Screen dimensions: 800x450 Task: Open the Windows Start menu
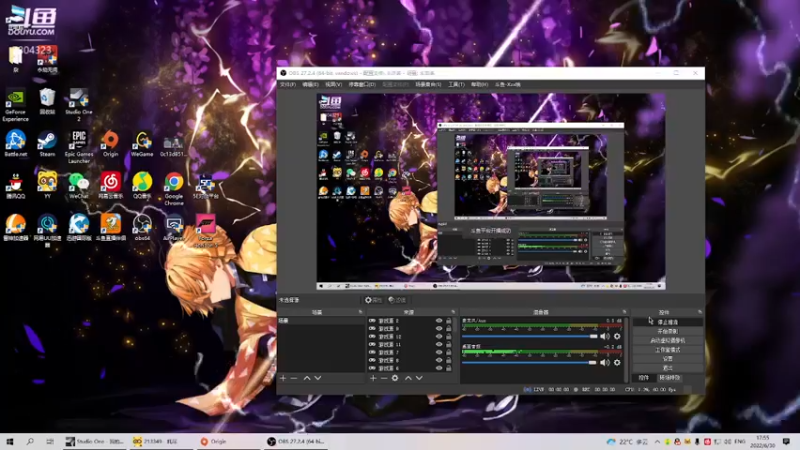(10, 441)
